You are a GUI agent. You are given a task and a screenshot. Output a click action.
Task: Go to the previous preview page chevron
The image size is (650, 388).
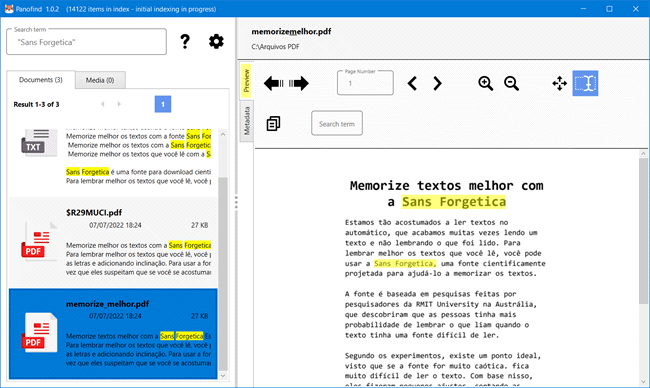coord(412,83)
